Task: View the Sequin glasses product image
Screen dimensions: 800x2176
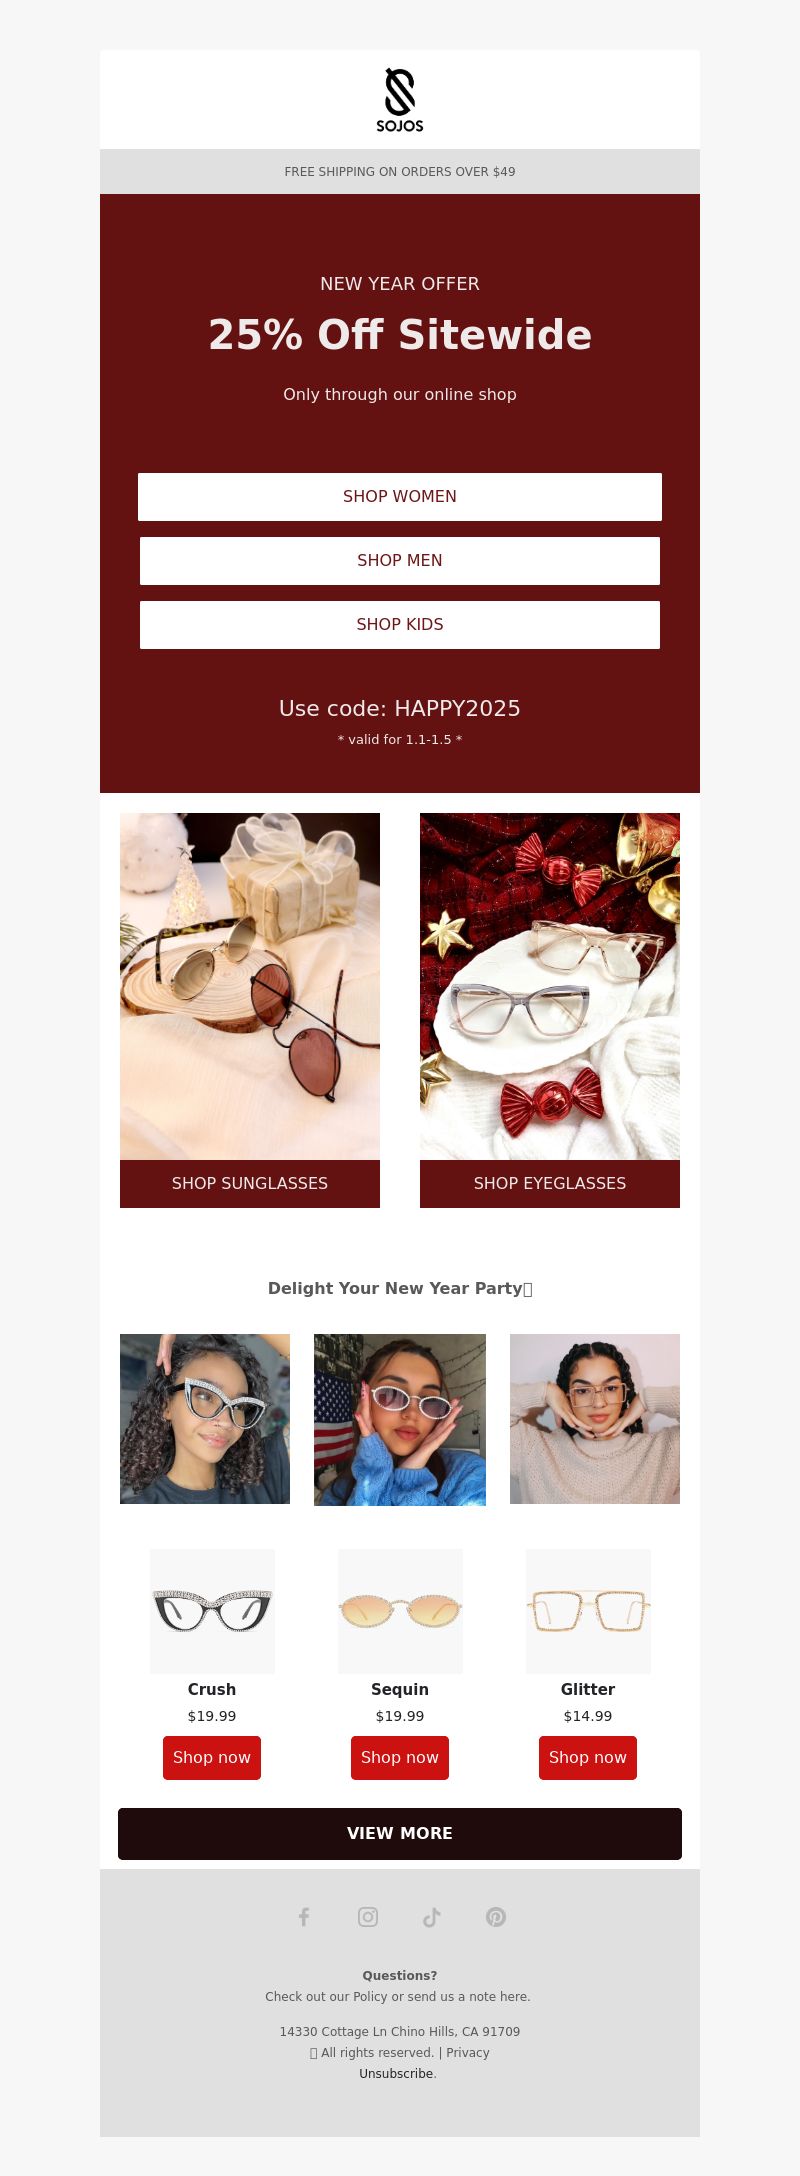Action: [400, 1611]
